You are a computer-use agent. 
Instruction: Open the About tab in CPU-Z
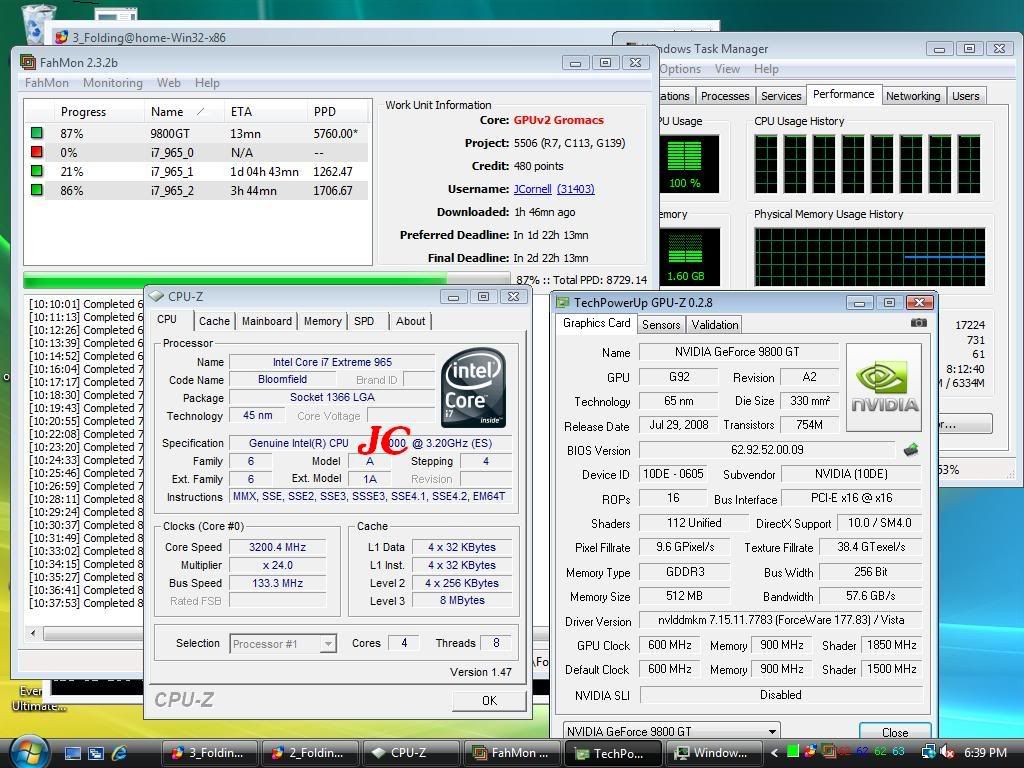pyautogui.click(x=410, y=321)
